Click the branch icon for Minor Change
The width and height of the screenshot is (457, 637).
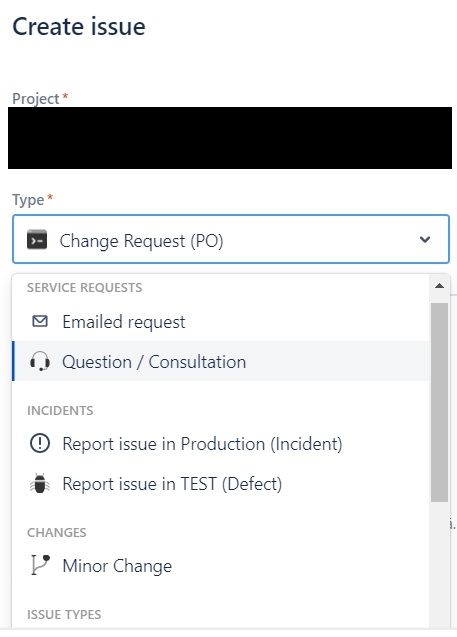40,565
